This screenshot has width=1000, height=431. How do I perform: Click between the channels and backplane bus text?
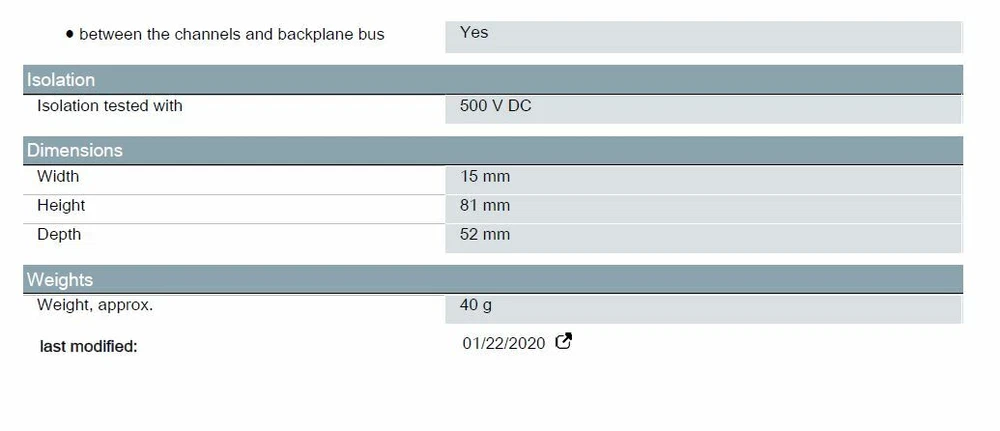tap(231, 35)
